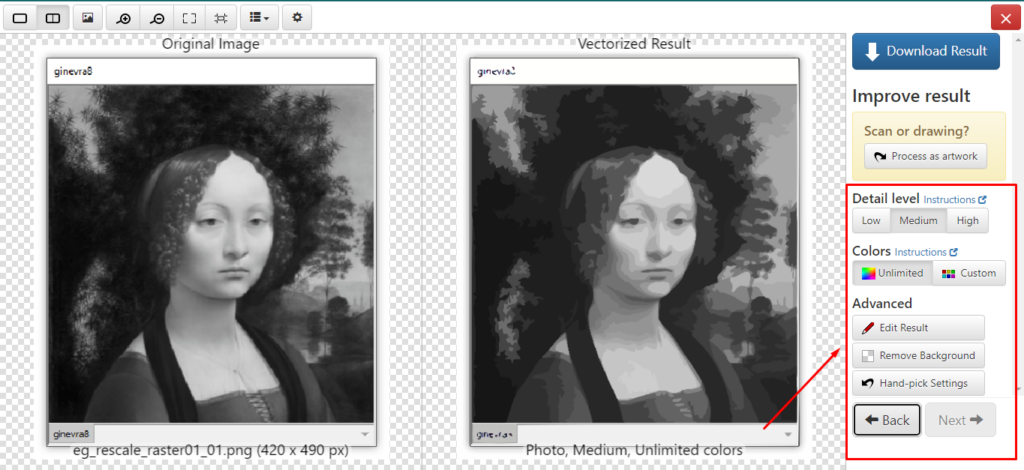Go Back to previous step
Screen dimensions: 1024x470
click(x=887, y=420)
